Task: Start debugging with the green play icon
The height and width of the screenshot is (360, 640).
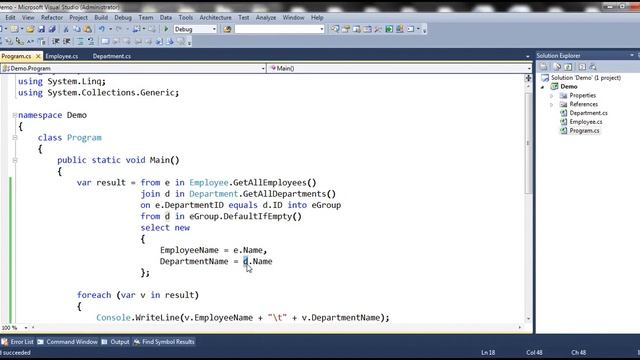Action: (166, 29)
